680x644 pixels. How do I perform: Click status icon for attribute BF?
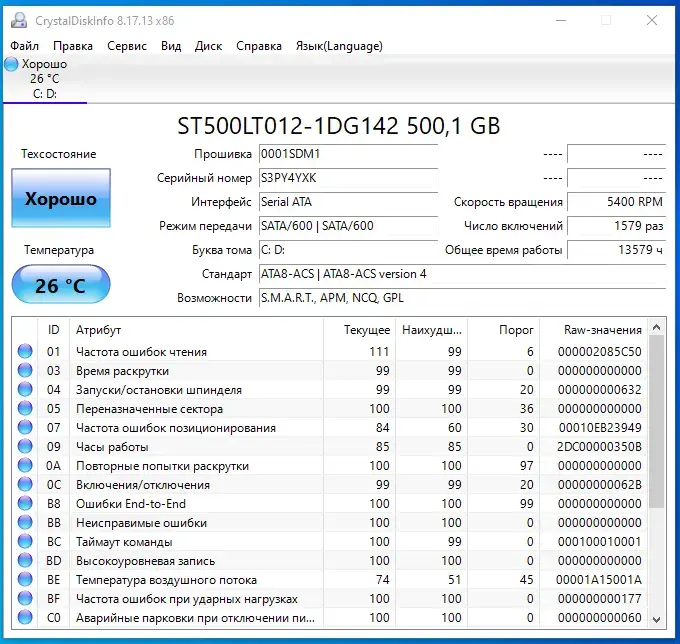point(25,598)
